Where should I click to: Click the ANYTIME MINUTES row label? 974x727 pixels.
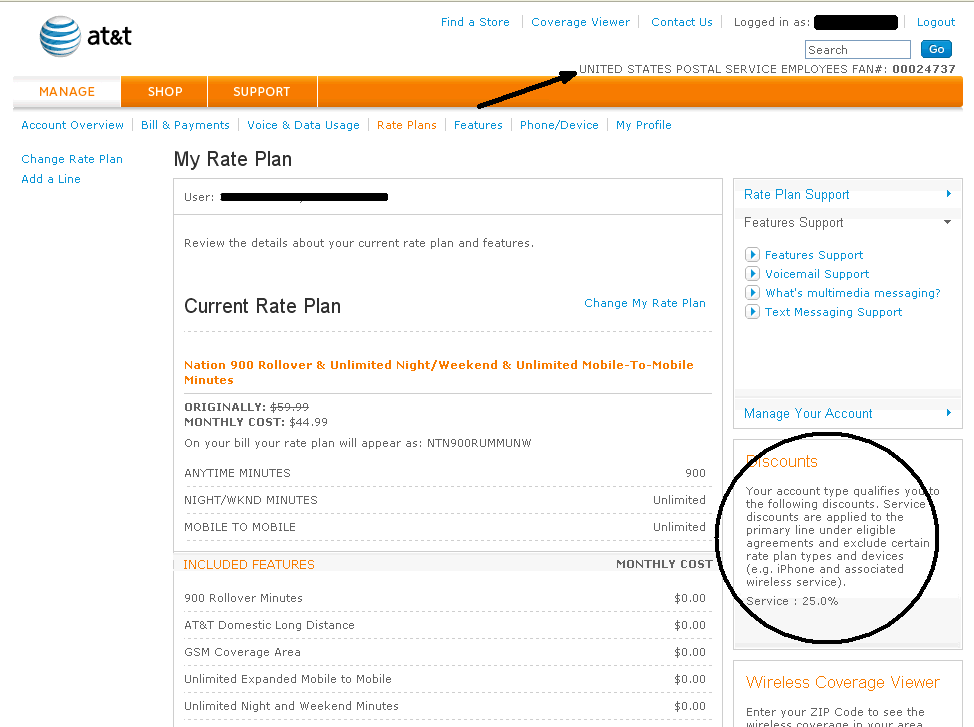point(237,473)
